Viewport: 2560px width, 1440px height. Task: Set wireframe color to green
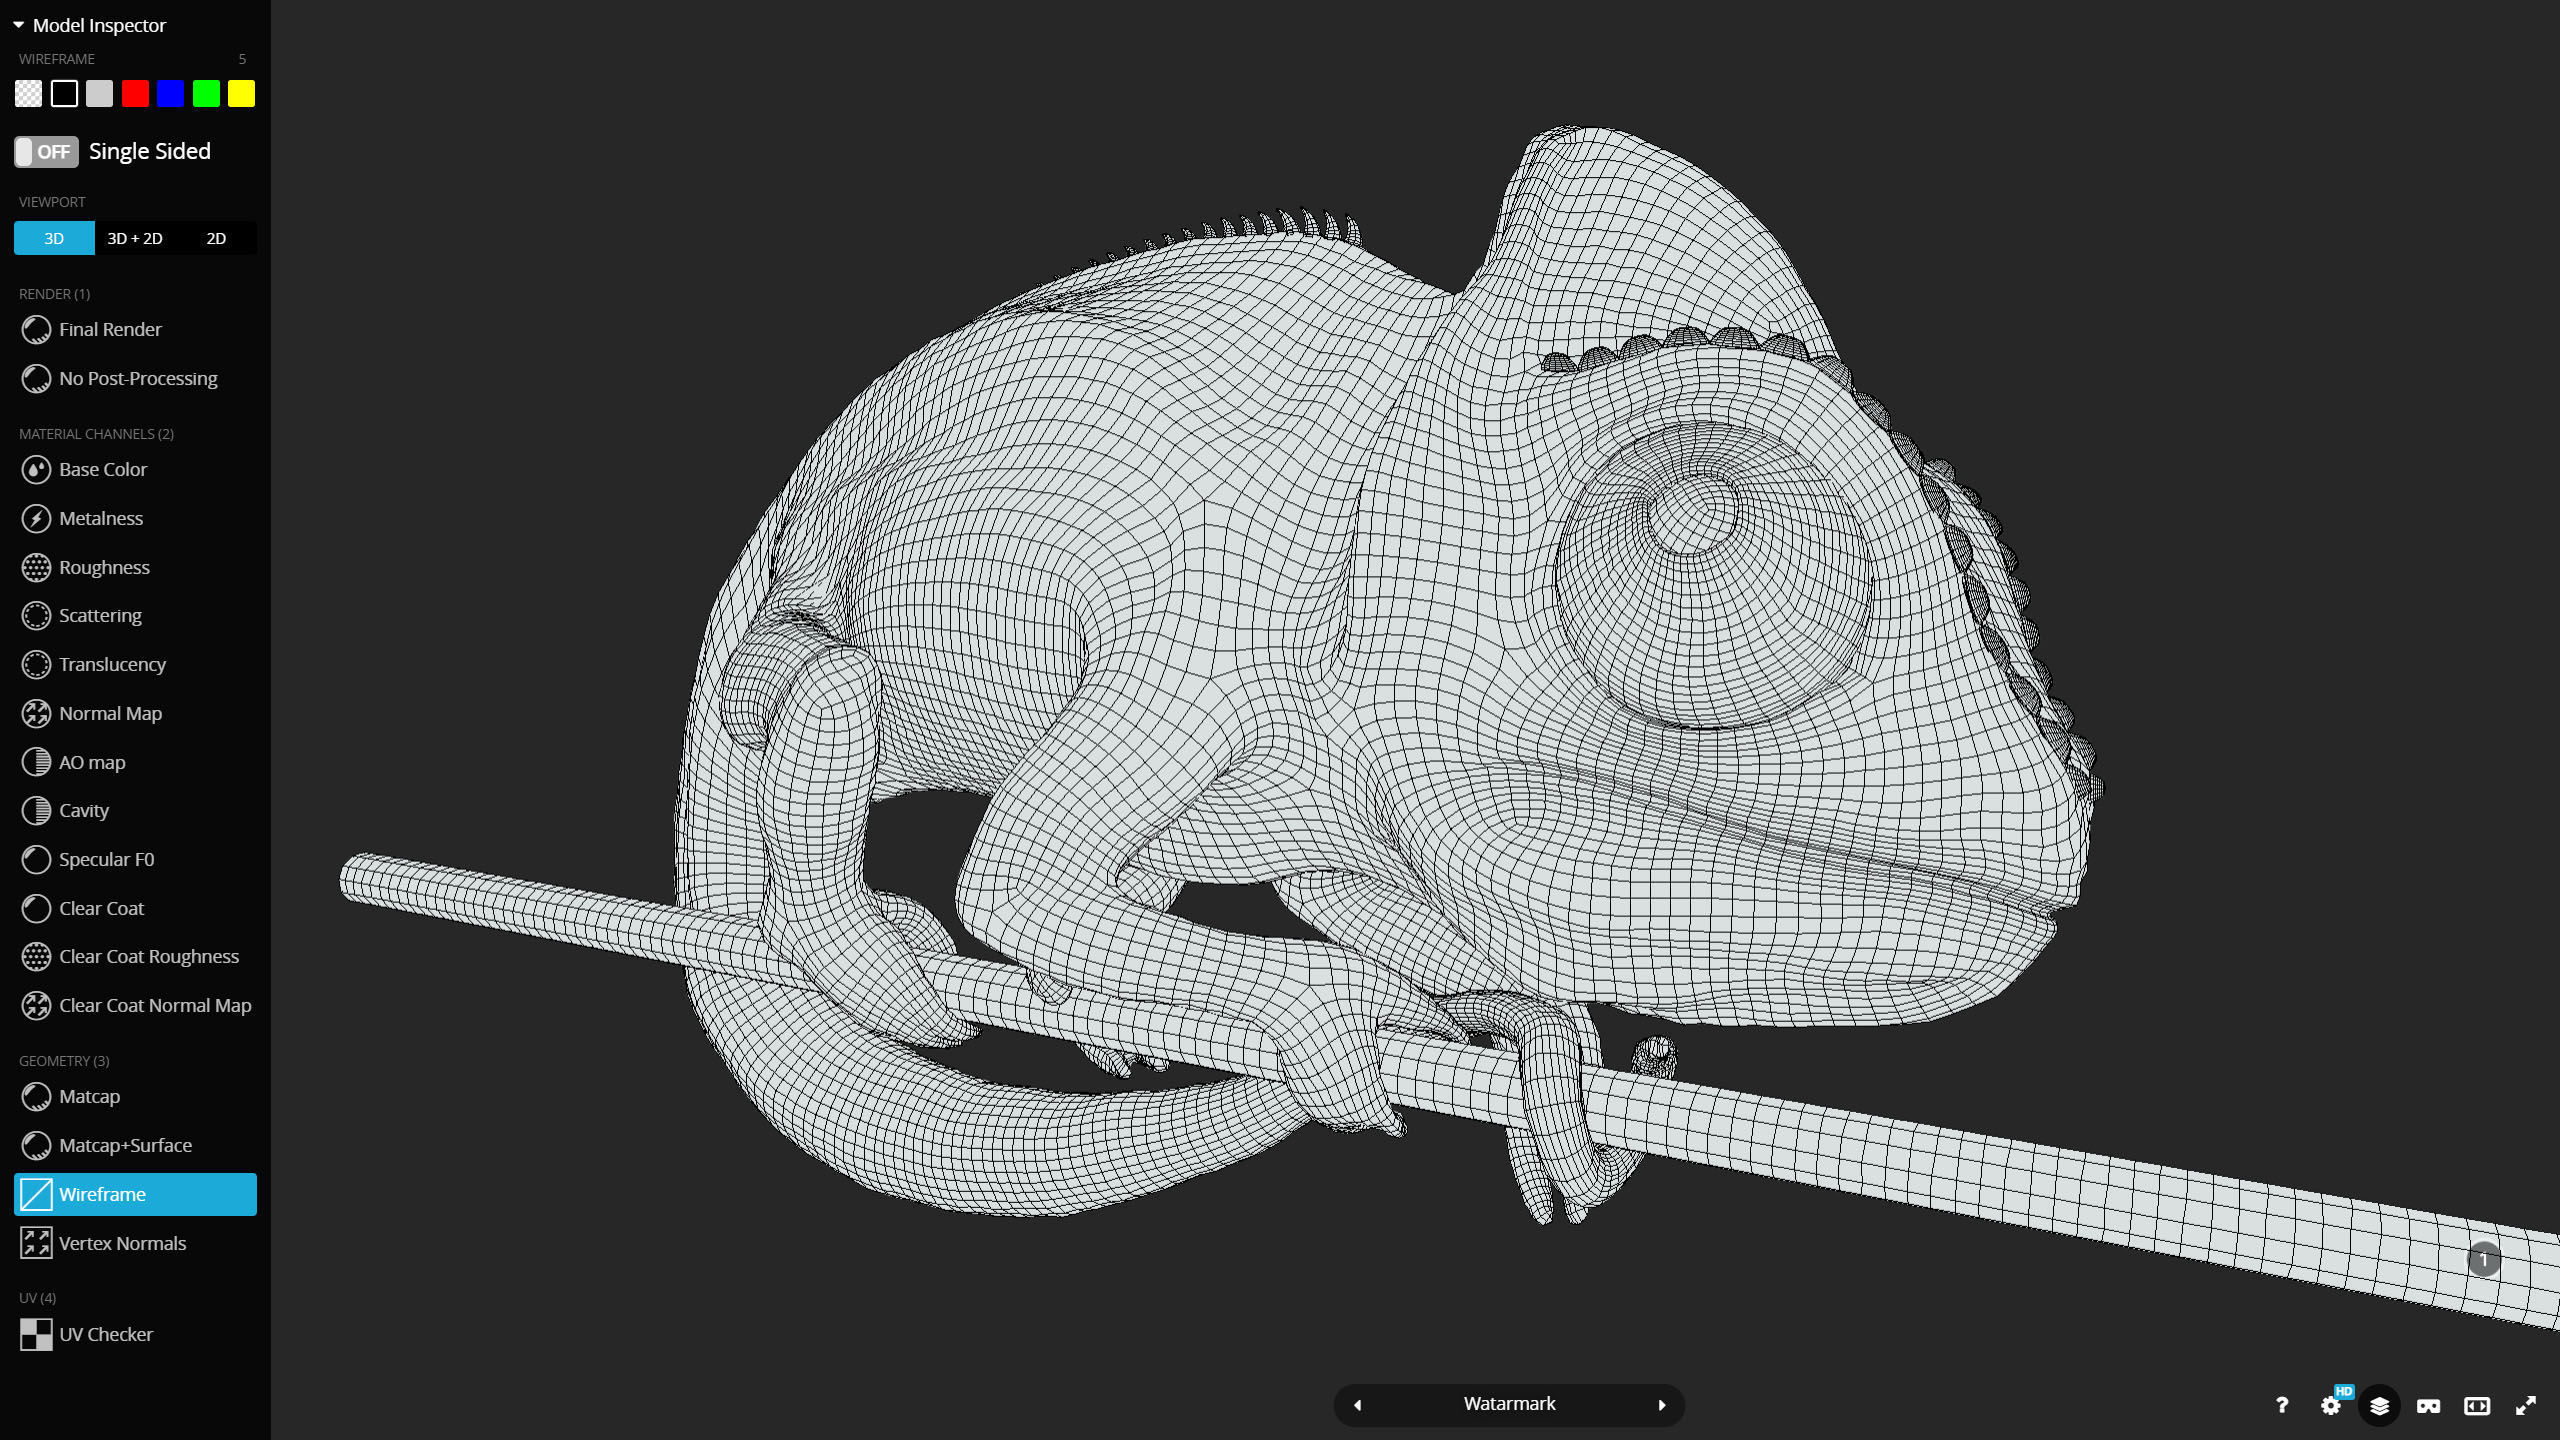pyautogui.click(x=206, y=94)
